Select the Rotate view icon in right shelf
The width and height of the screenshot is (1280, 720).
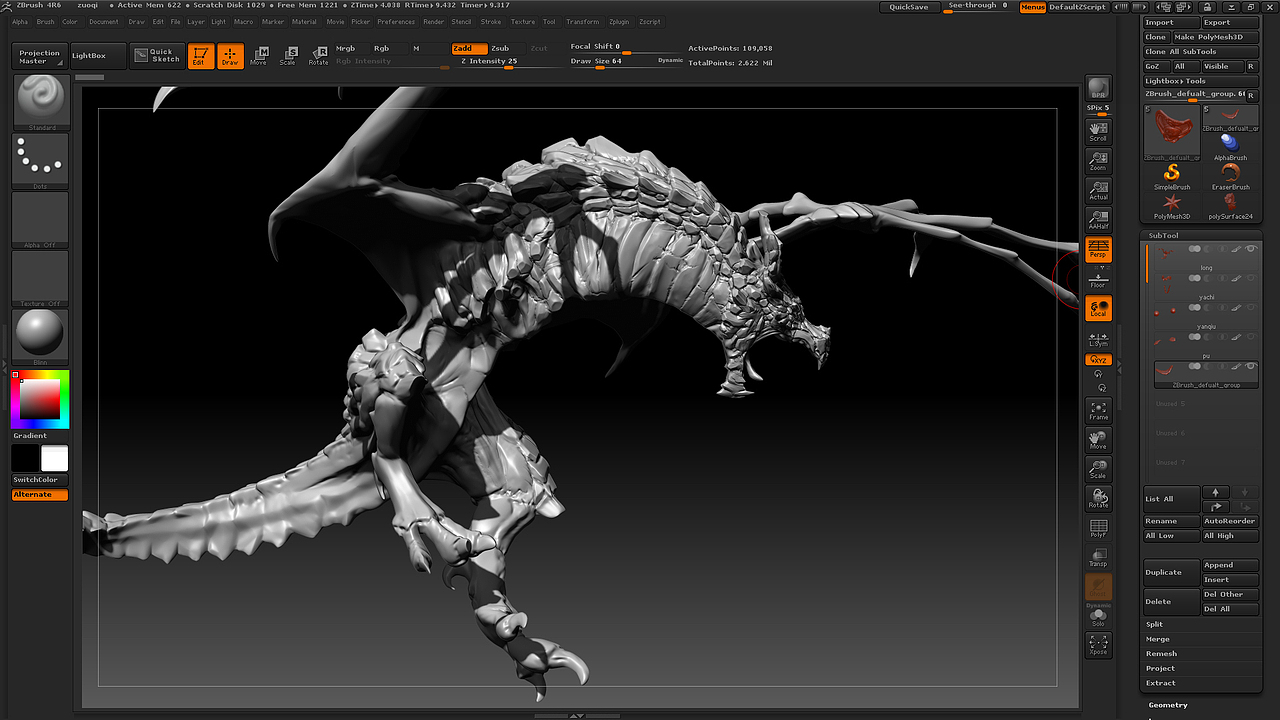tap(1098, 498)
